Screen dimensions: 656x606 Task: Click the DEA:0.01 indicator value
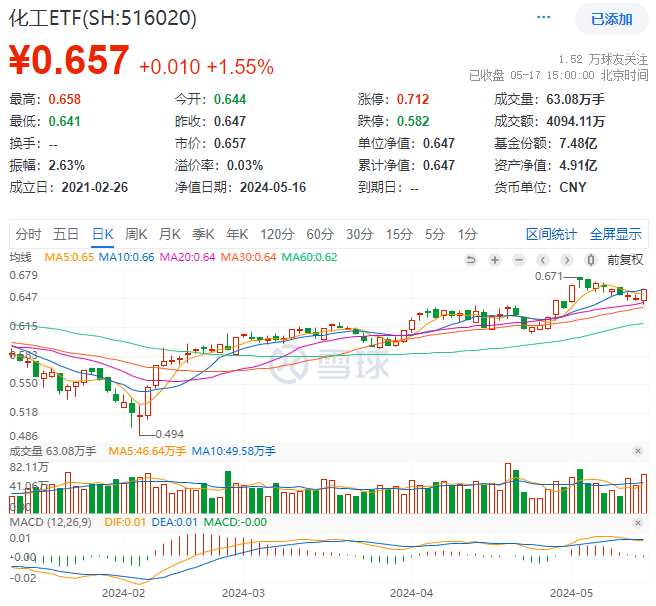tap(174, 522)
